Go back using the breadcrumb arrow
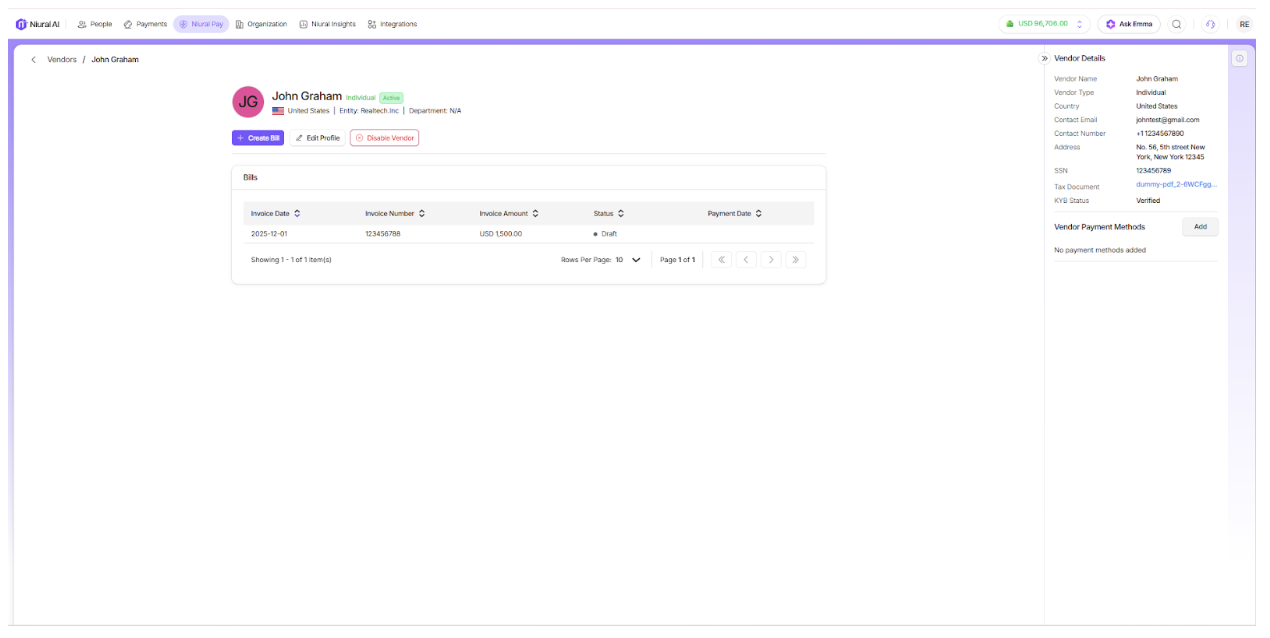The image size is (1270, 638). coord(33,60)
